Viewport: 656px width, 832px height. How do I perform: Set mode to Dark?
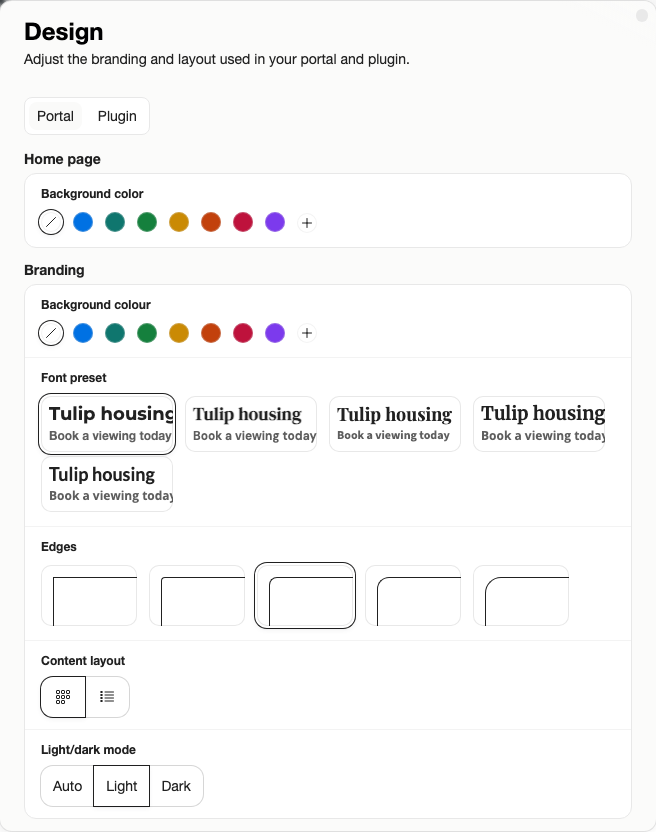pyautogui.click(x=176, y=786)
